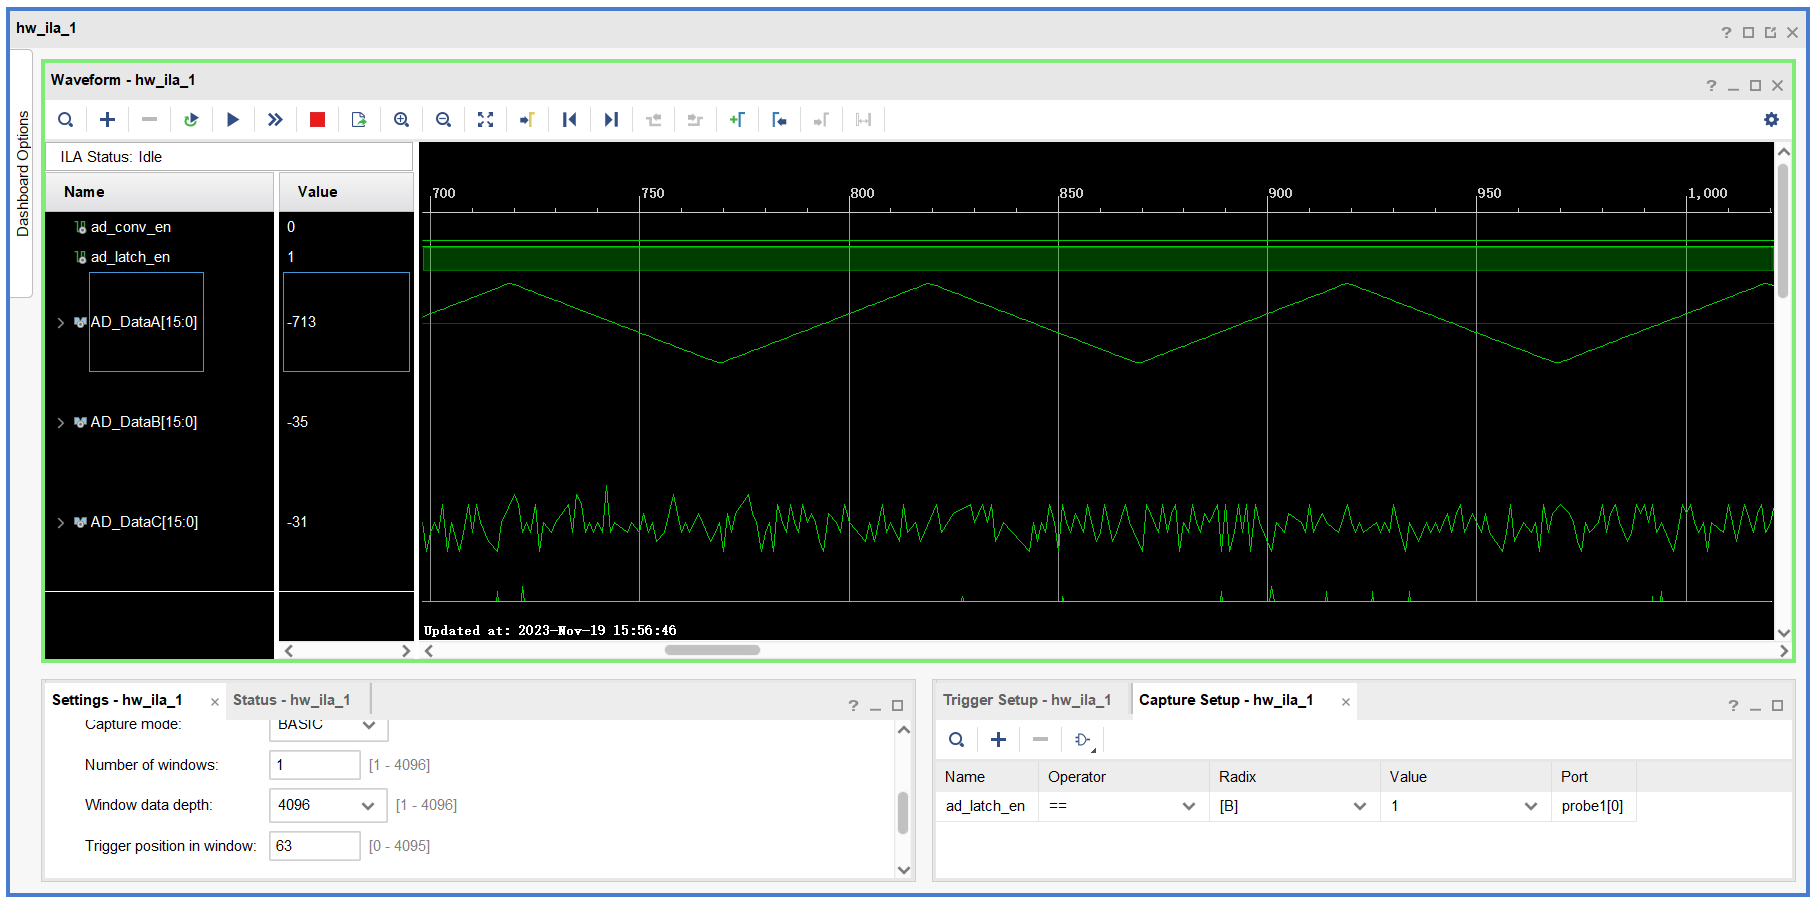Click the Number of windows field

pyautogui.click(x=315, y=765)
